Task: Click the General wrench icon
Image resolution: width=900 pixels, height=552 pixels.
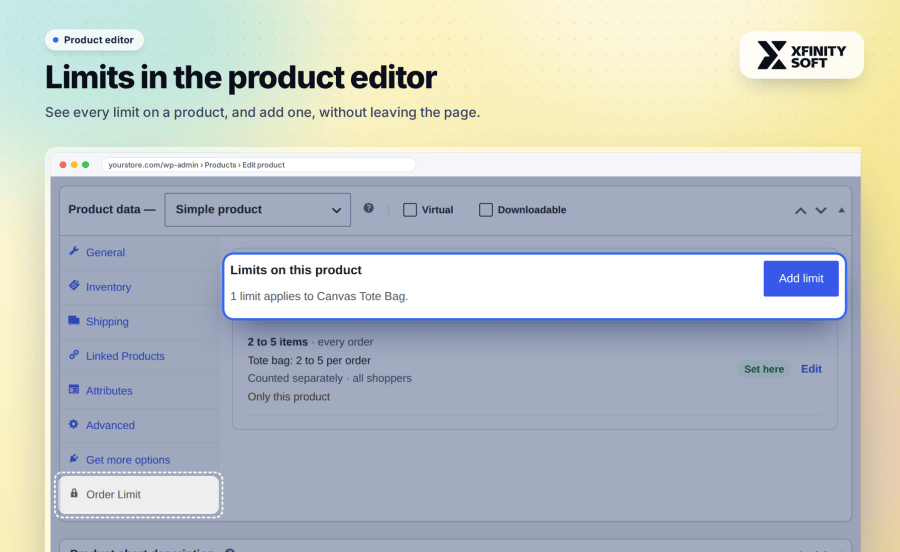Action: pos(73,251)
